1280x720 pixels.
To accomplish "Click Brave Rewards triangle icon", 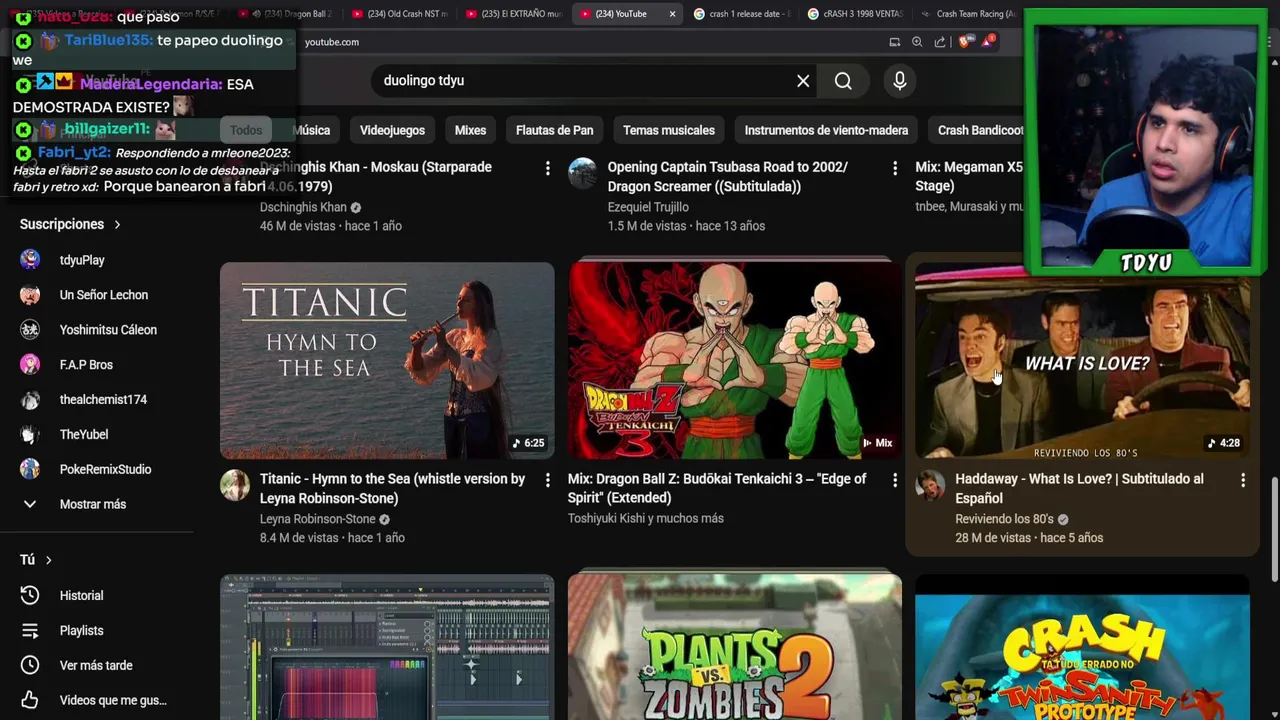I will [x=988, y=41].
